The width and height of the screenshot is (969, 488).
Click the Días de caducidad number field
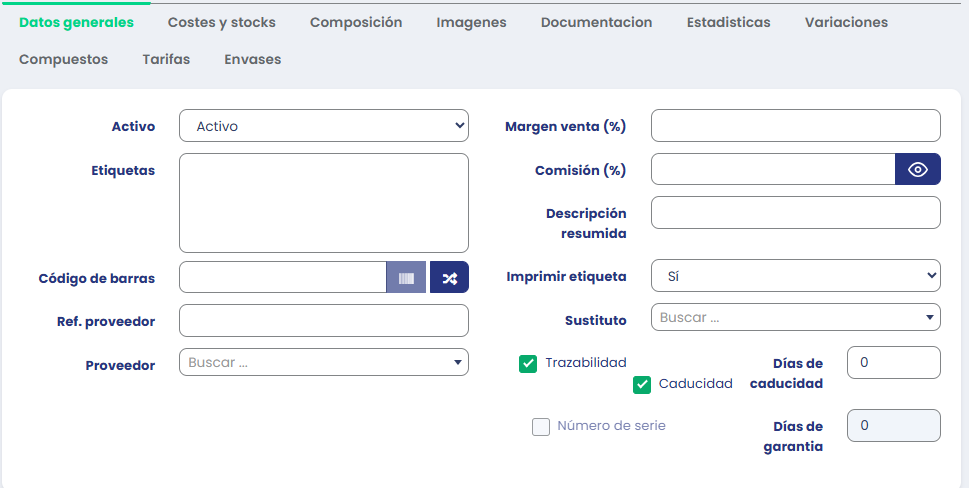pos(893,363)
